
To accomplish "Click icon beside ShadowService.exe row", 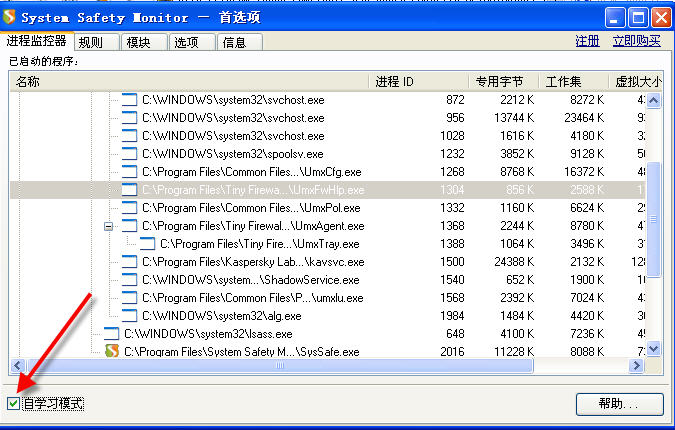I will [x=129, y=280].
